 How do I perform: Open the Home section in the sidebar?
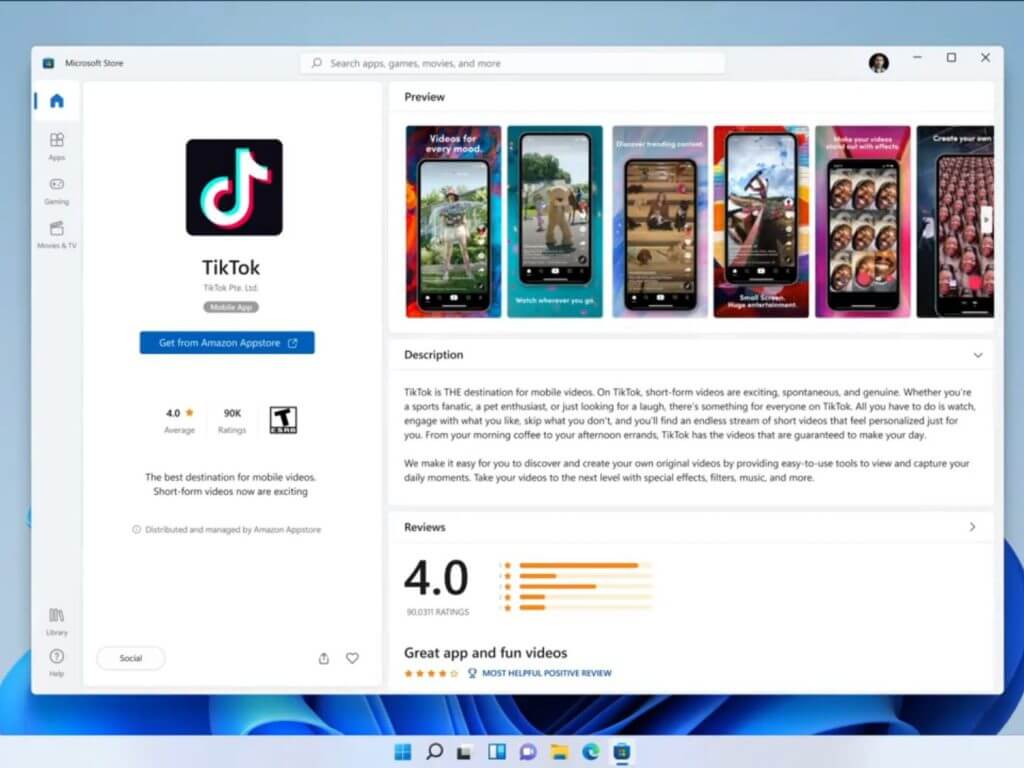coord(57,101)
